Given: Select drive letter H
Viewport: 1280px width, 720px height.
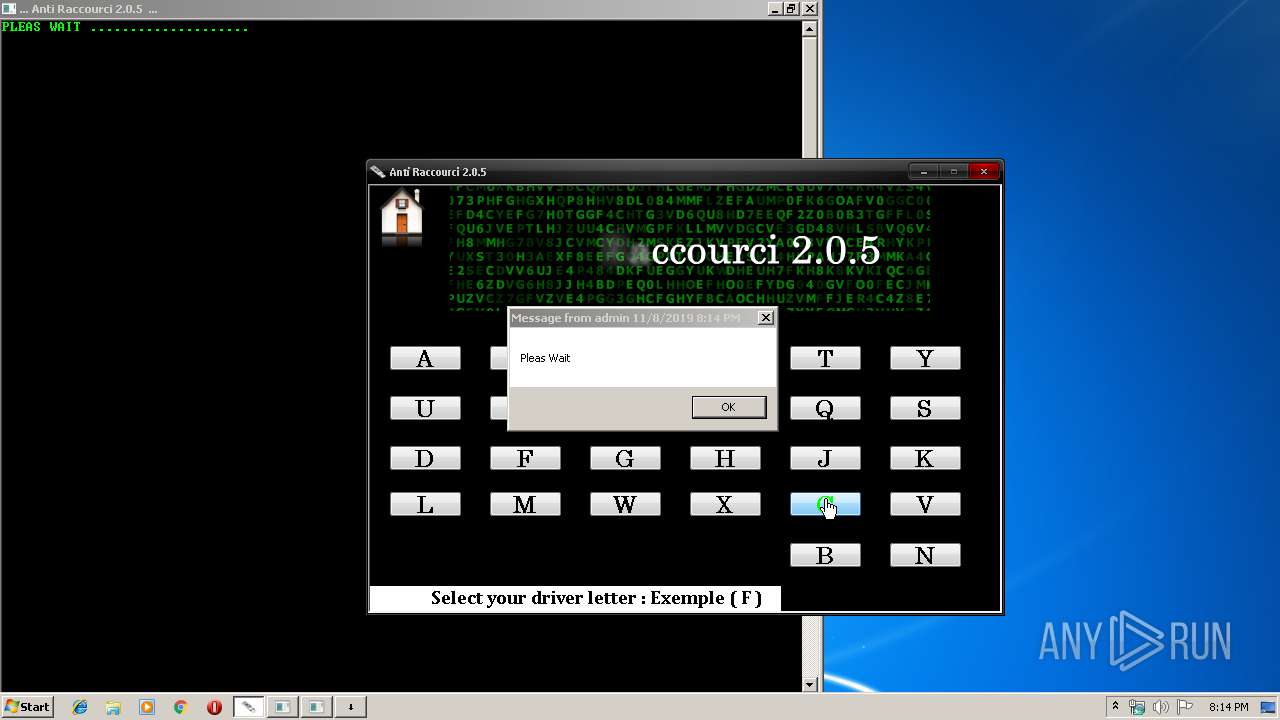Looking at the screenshot, I should 725,458.
